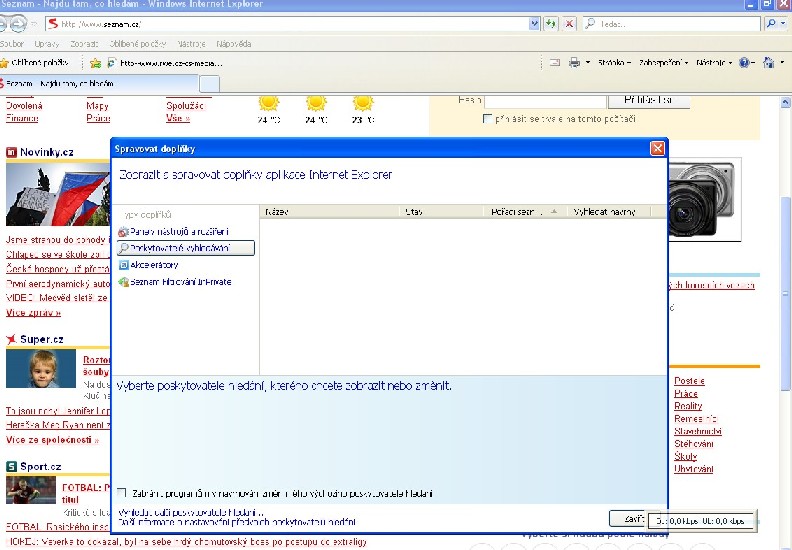Tick the Zabránit programům v navrhování změn checkbox
This screenshot has height=550, width=792.
click(121, 492)
